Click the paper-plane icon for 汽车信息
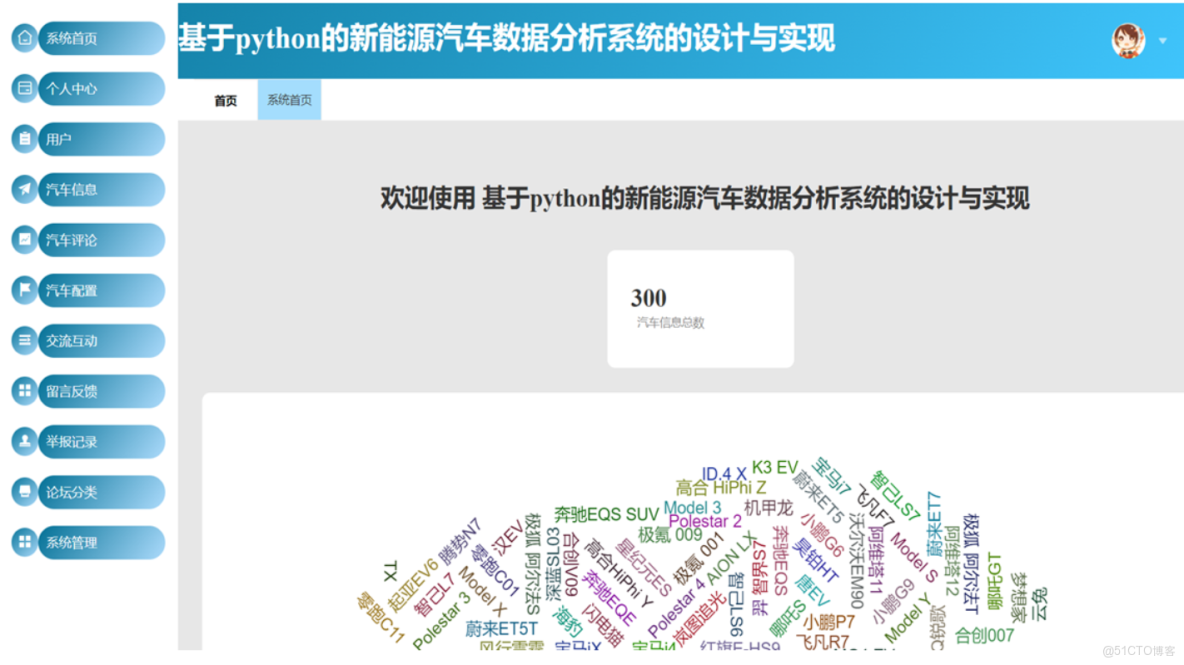This screenshot has height=665, width=1184. click(x=23, y=189)
